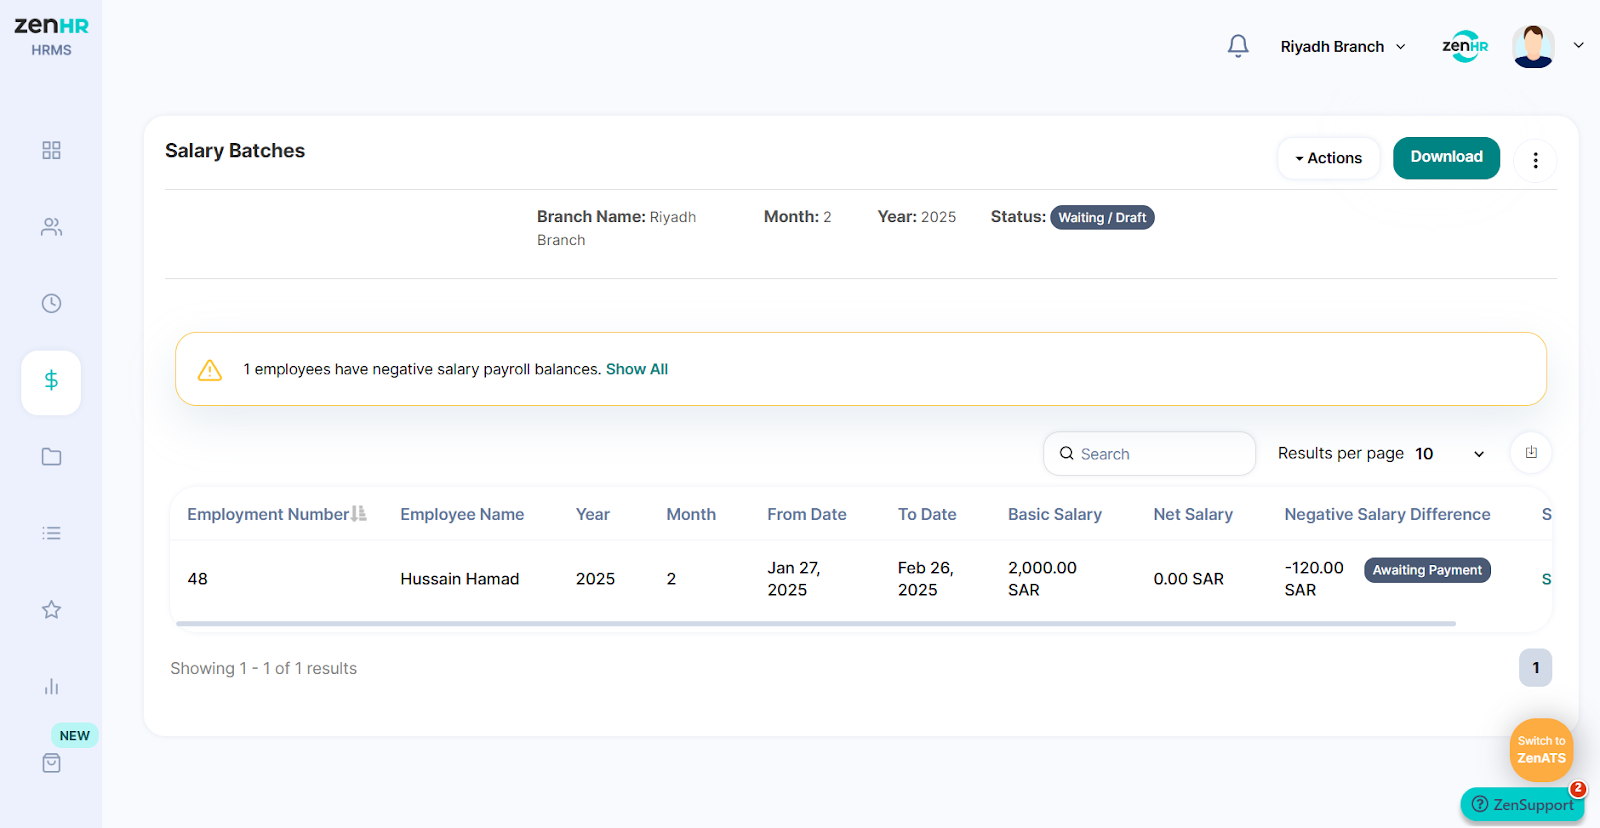Click the Employee Name column header
Image resolution: width=1600 pixels, height=828 pixels.
click(462, 514)
